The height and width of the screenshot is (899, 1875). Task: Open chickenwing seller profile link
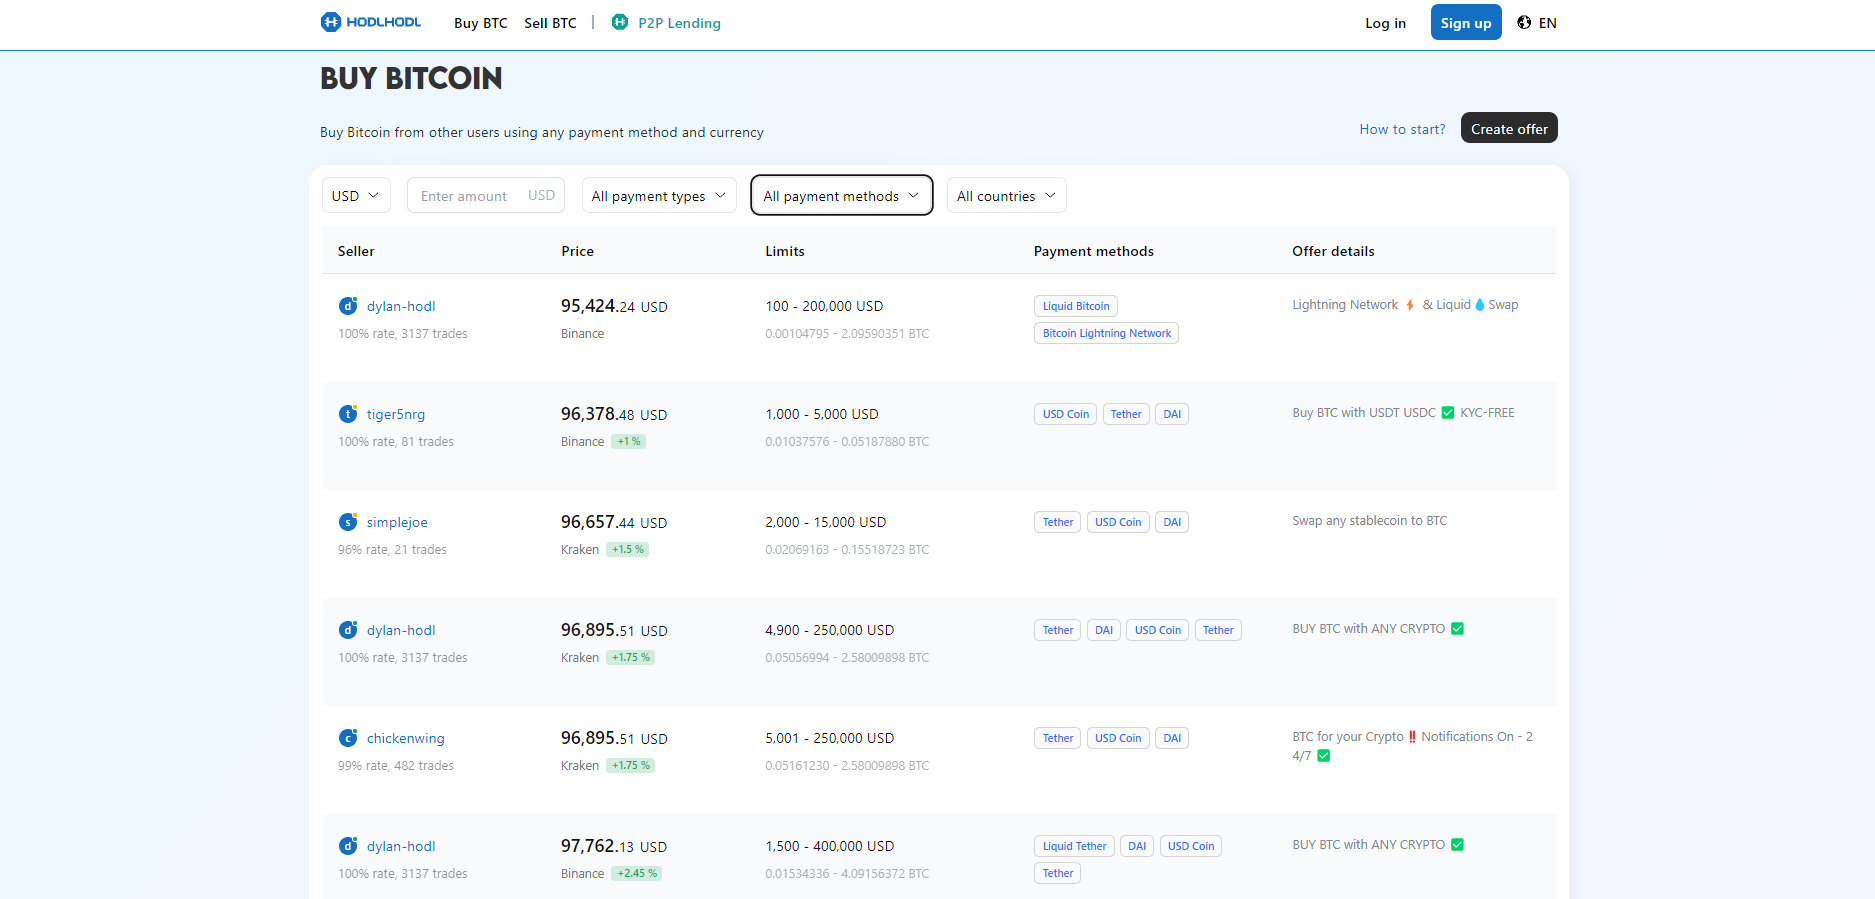406,738
